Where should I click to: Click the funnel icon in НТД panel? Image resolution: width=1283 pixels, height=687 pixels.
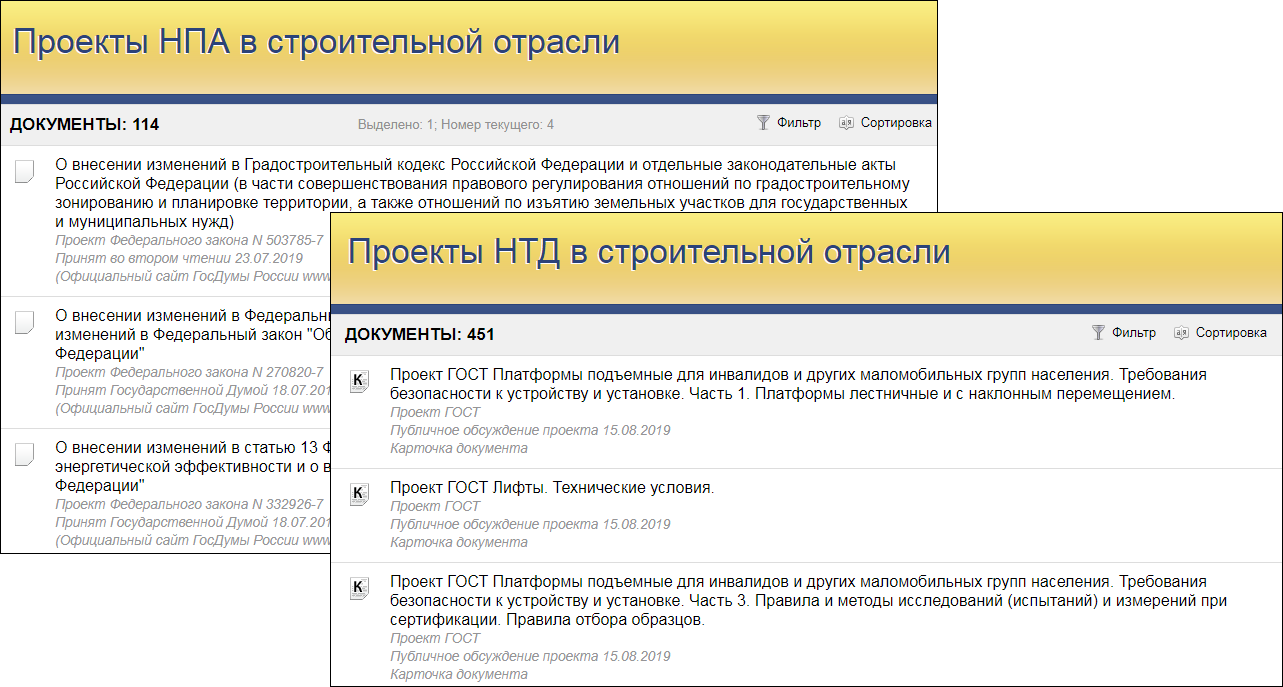coord(1098,333)
